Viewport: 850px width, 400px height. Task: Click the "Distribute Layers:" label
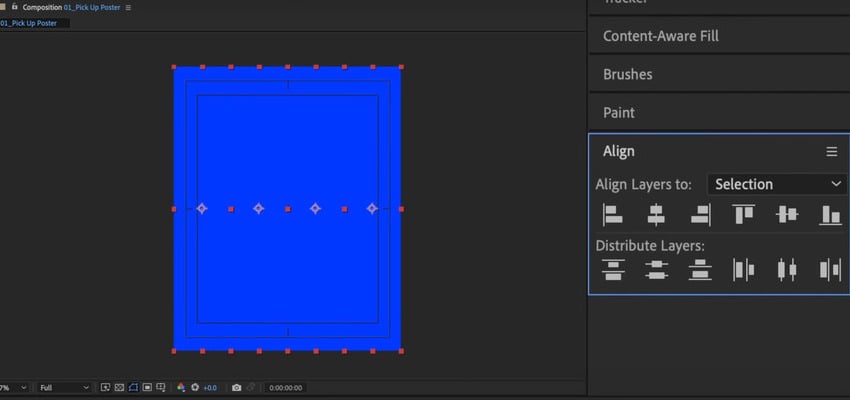point(650,246)
